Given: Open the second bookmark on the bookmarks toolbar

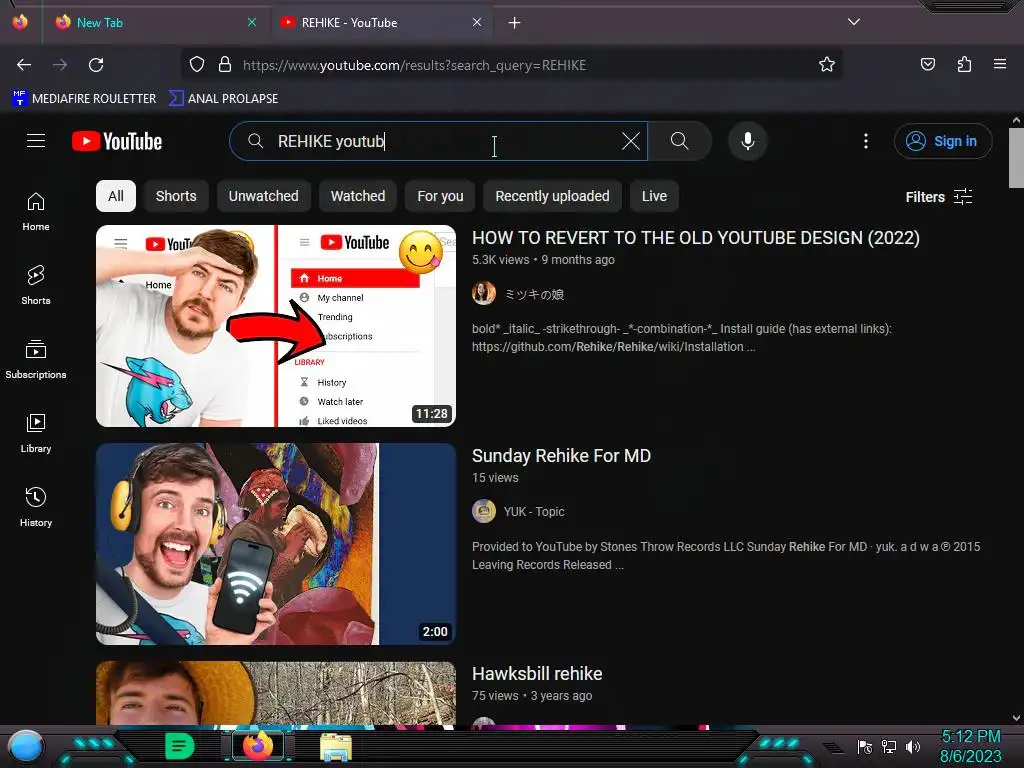Looking at the screenshot, I should [224, 99].
